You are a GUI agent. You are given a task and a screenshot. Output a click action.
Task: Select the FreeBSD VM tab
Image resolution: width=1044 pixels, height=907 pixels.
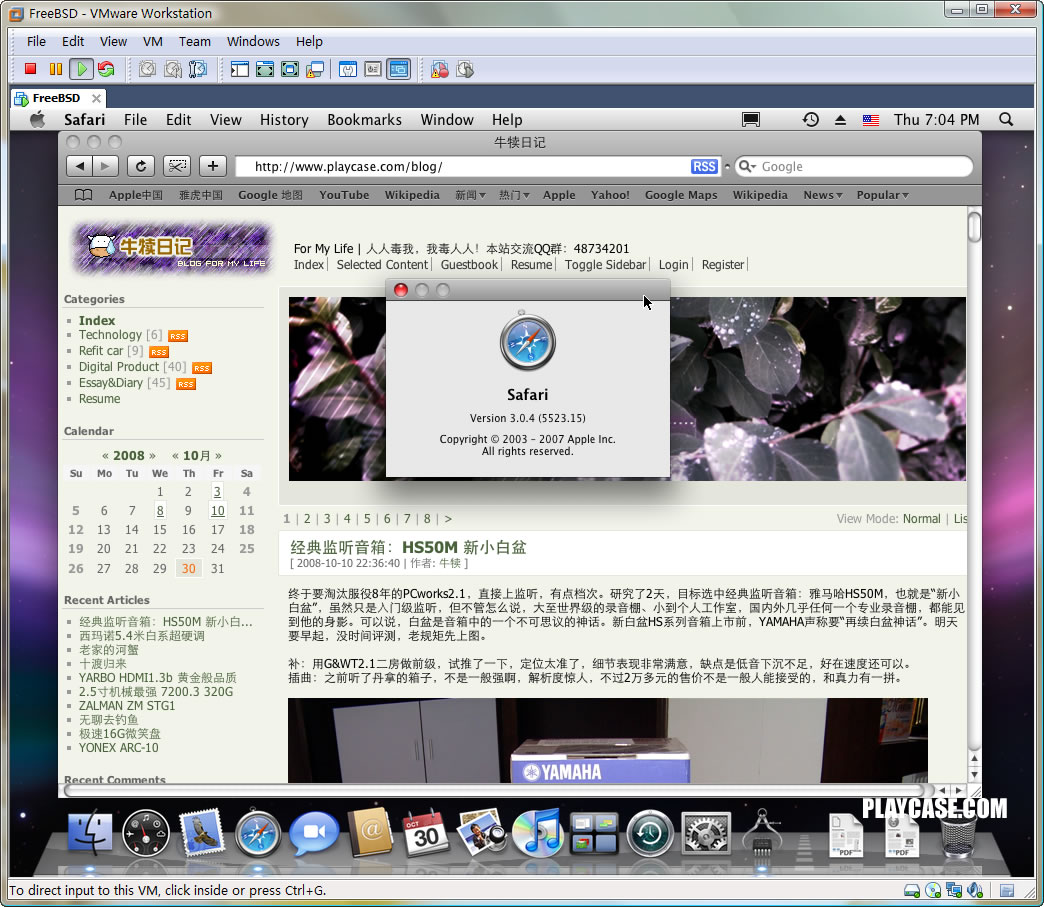pos(56,98)
